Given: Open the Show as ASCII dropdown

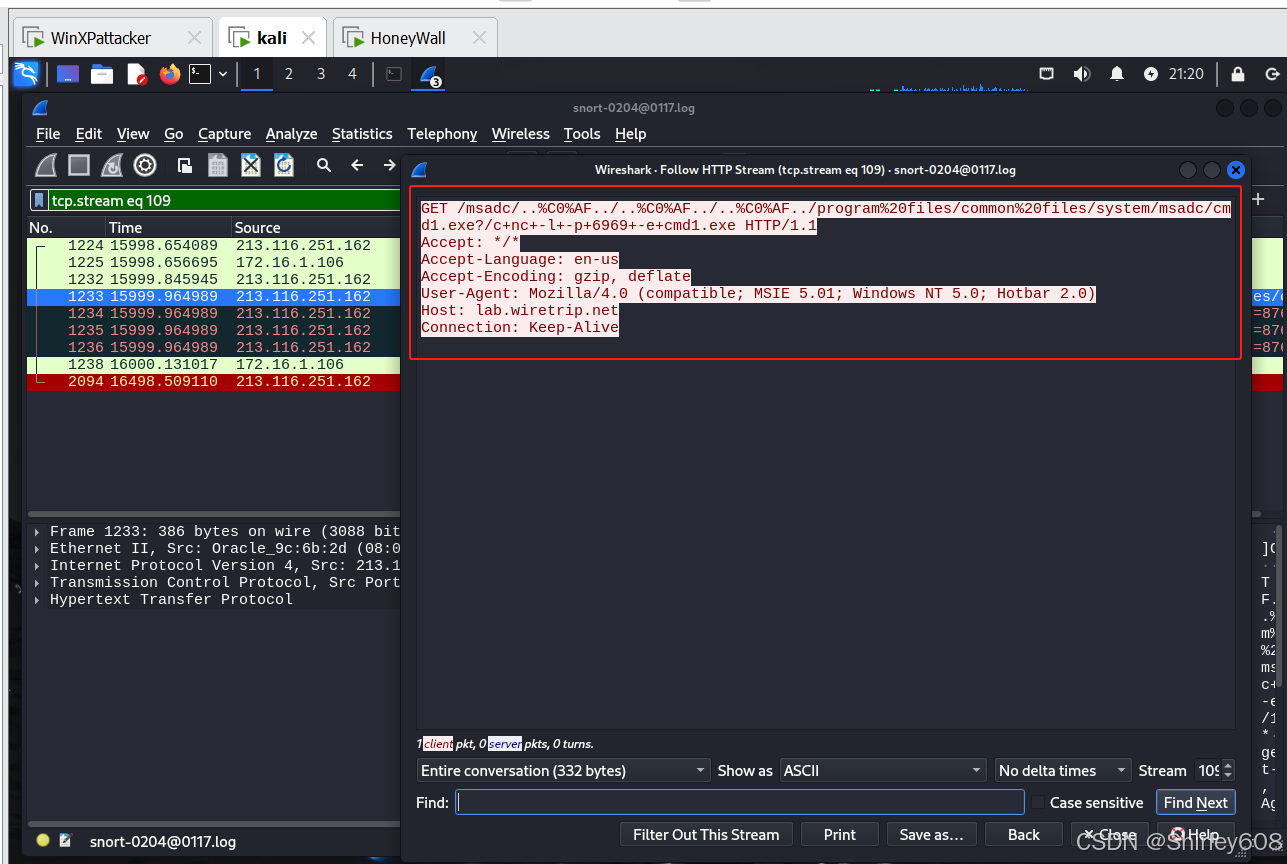Looking at the screenshot, I should coord(883,771).
